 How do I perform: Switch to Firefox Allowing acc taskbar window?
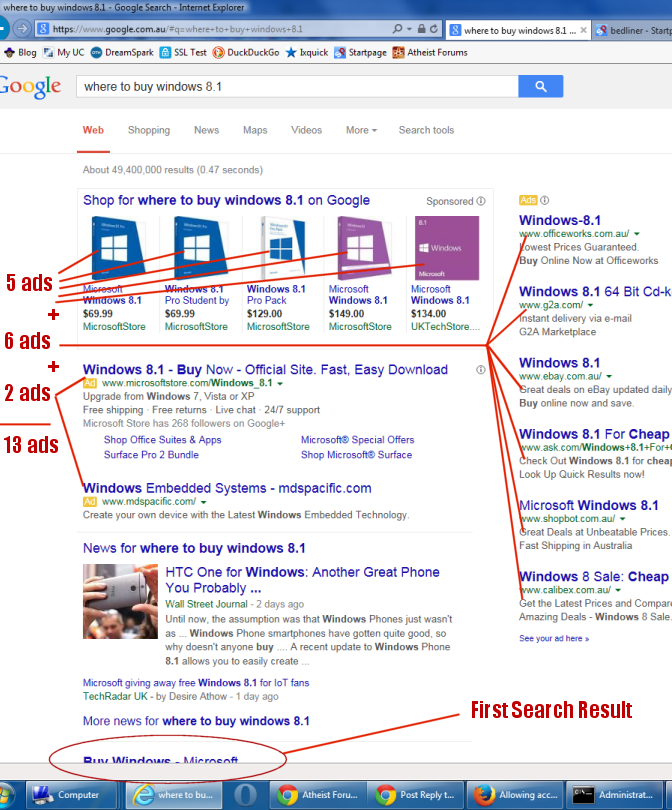[x=514, y=795]
